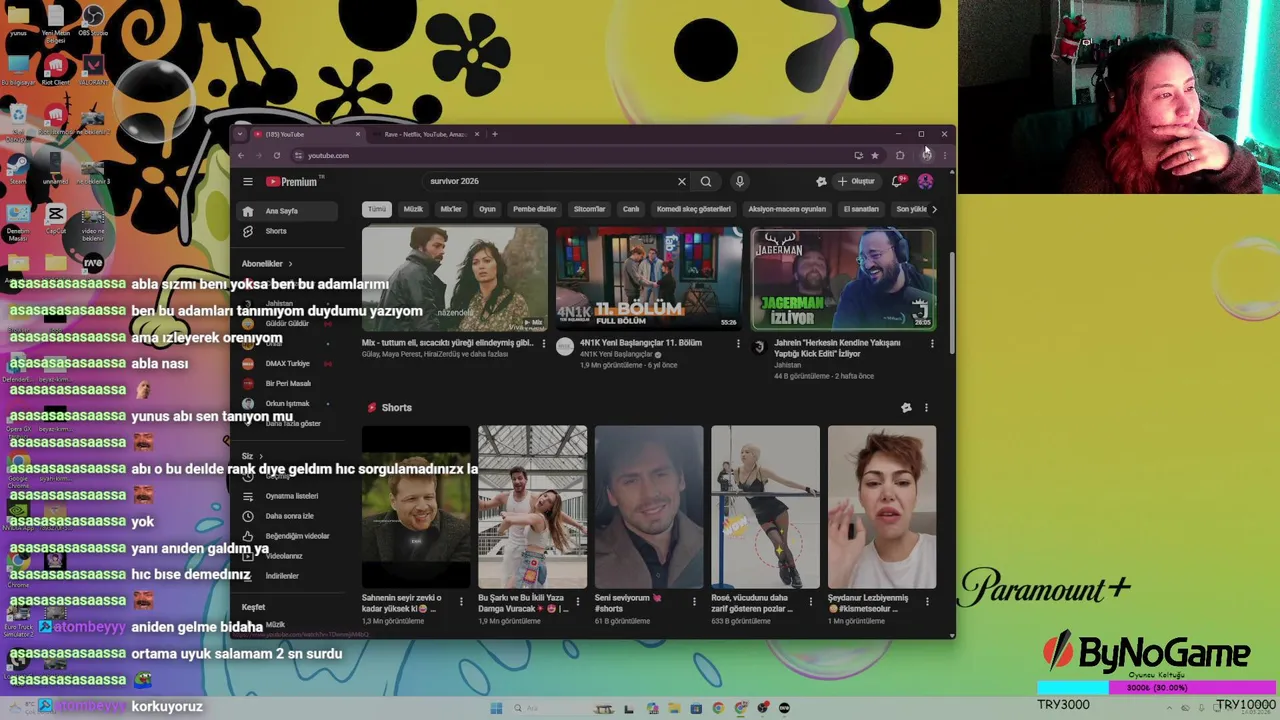The height and width of the screenshot is (720, 1280).
Task: Bookmark this page with the star
Action: click(875, 155)
